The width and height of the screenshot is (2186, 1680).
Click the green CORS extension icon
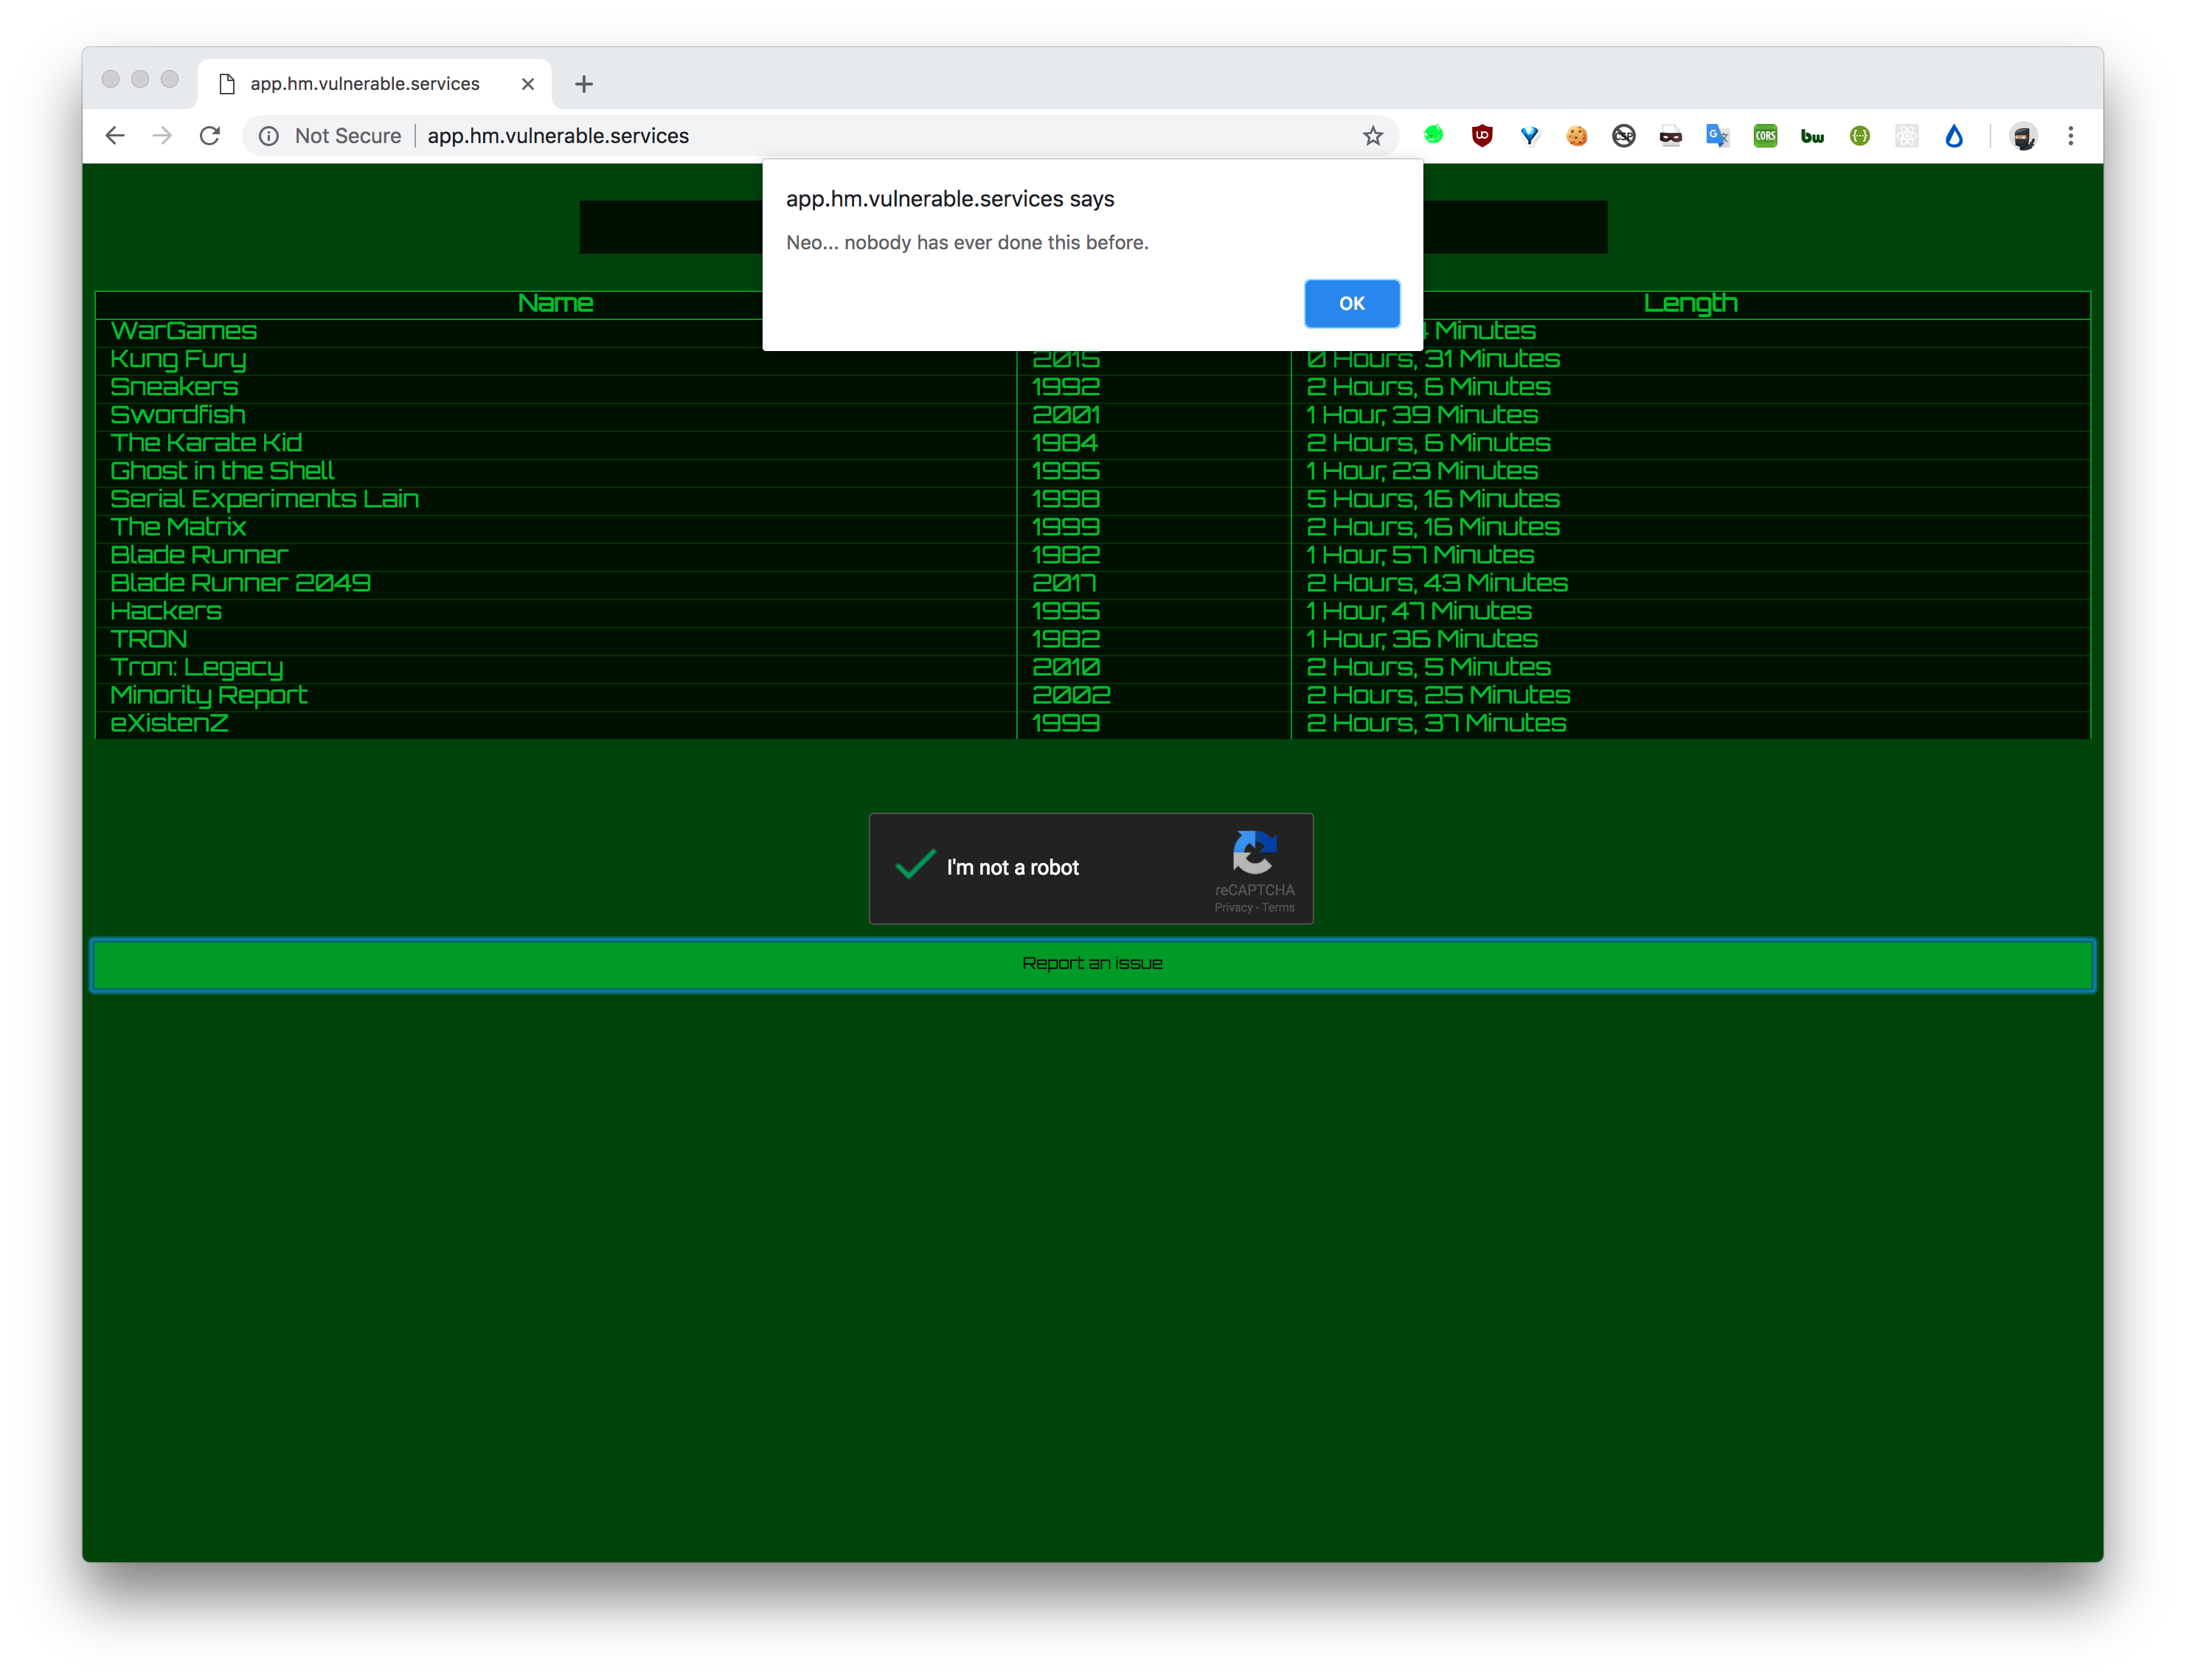(x=1765, y=136)
